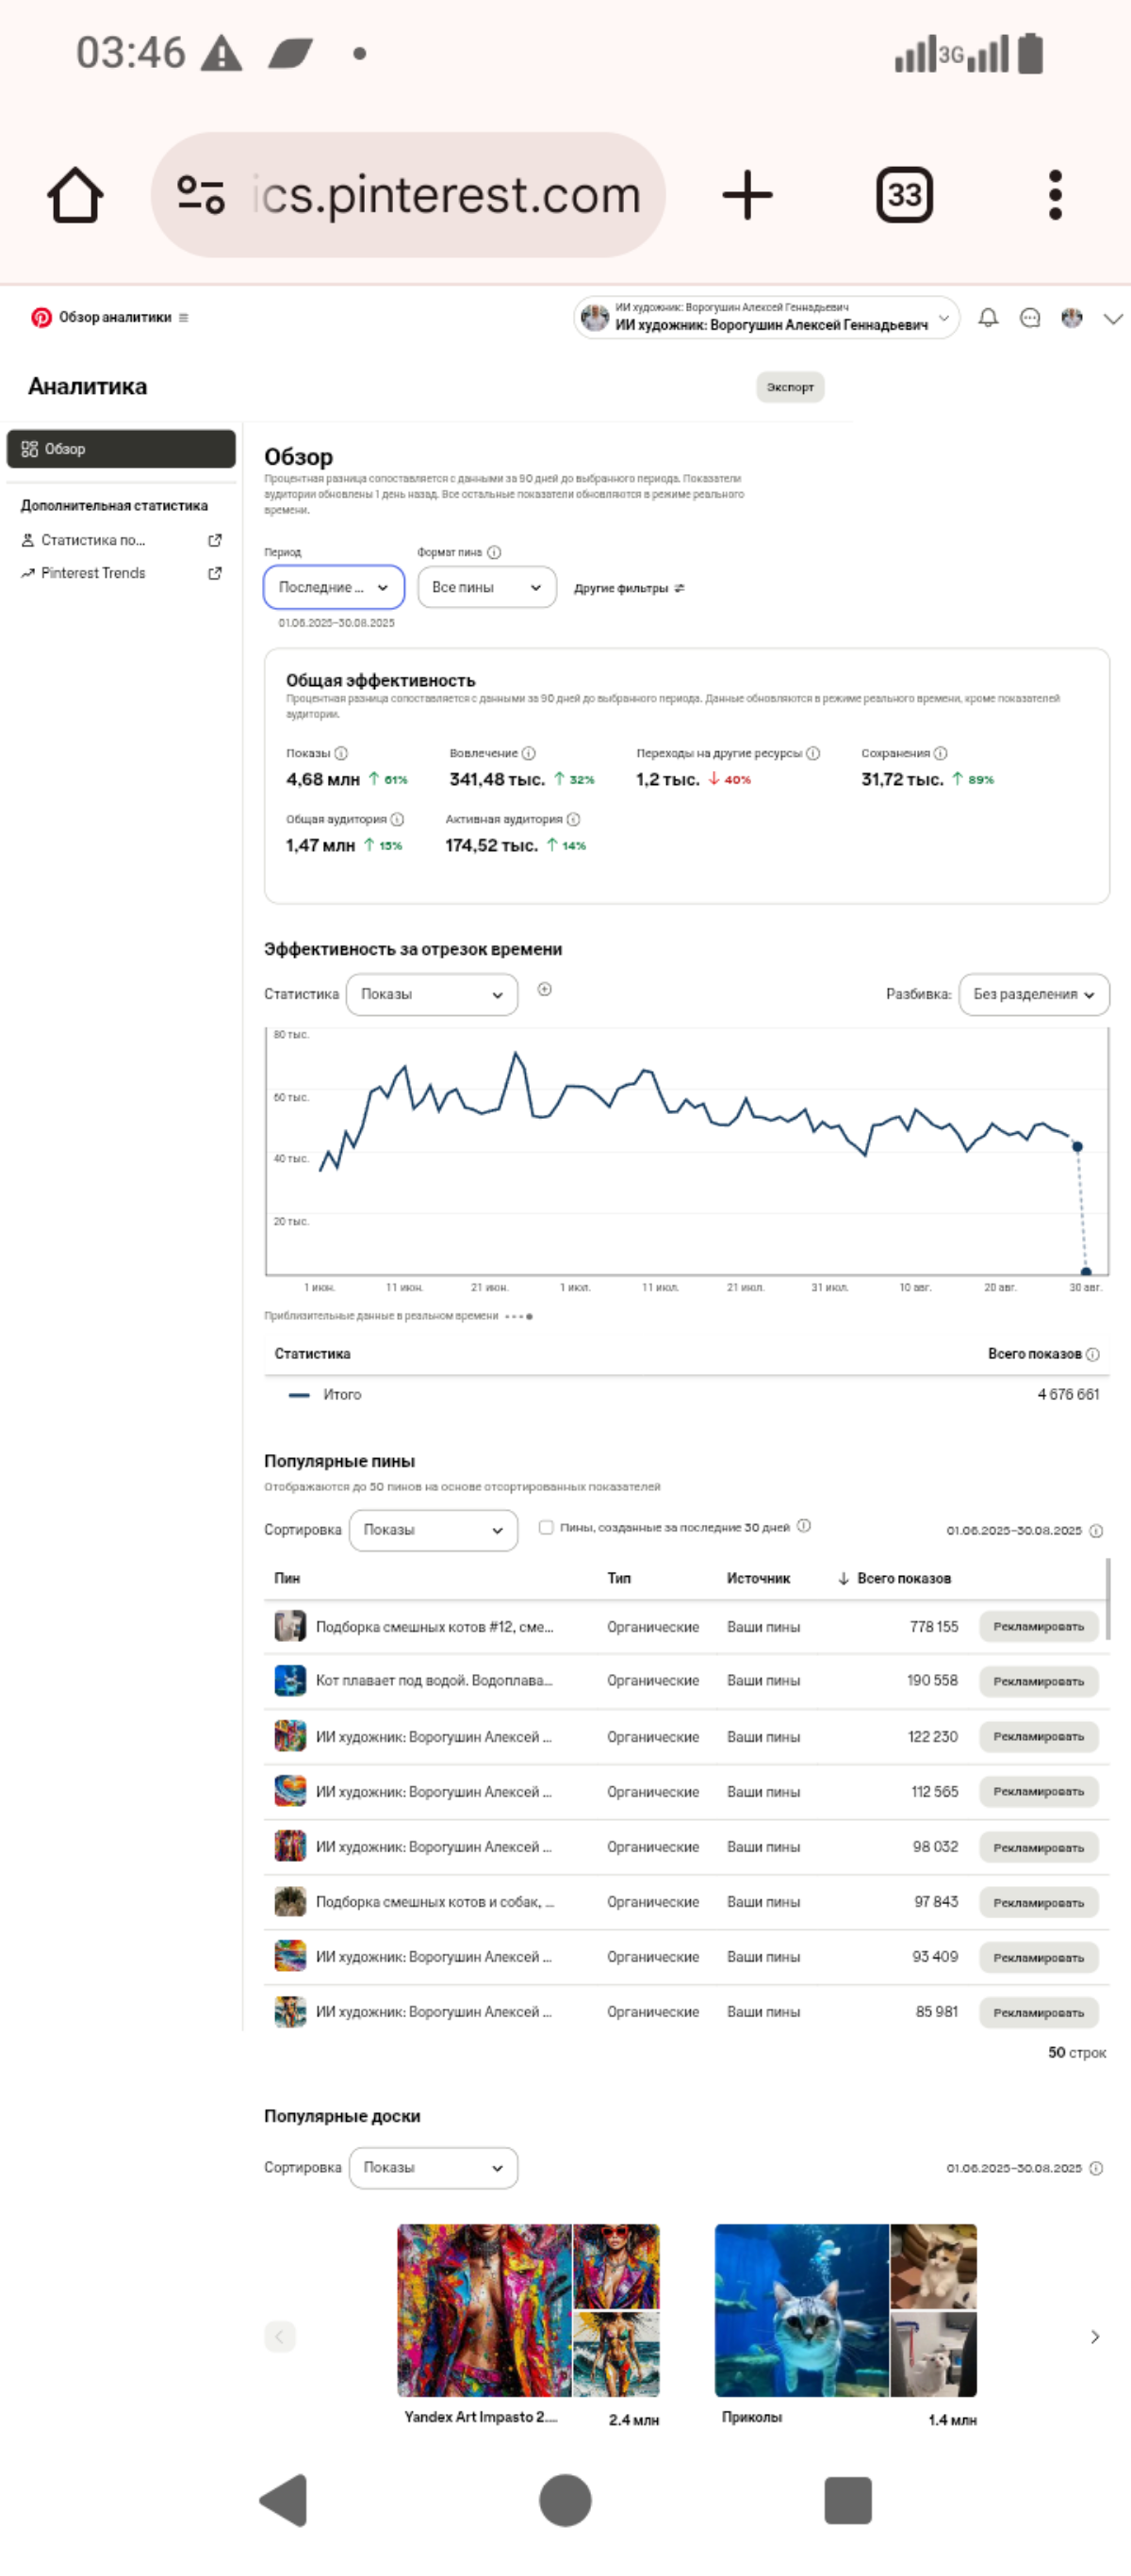Click external link icon beside Статистика по...
Viewport: 1131px width, 2576px height.
click(x=214, y=540)
